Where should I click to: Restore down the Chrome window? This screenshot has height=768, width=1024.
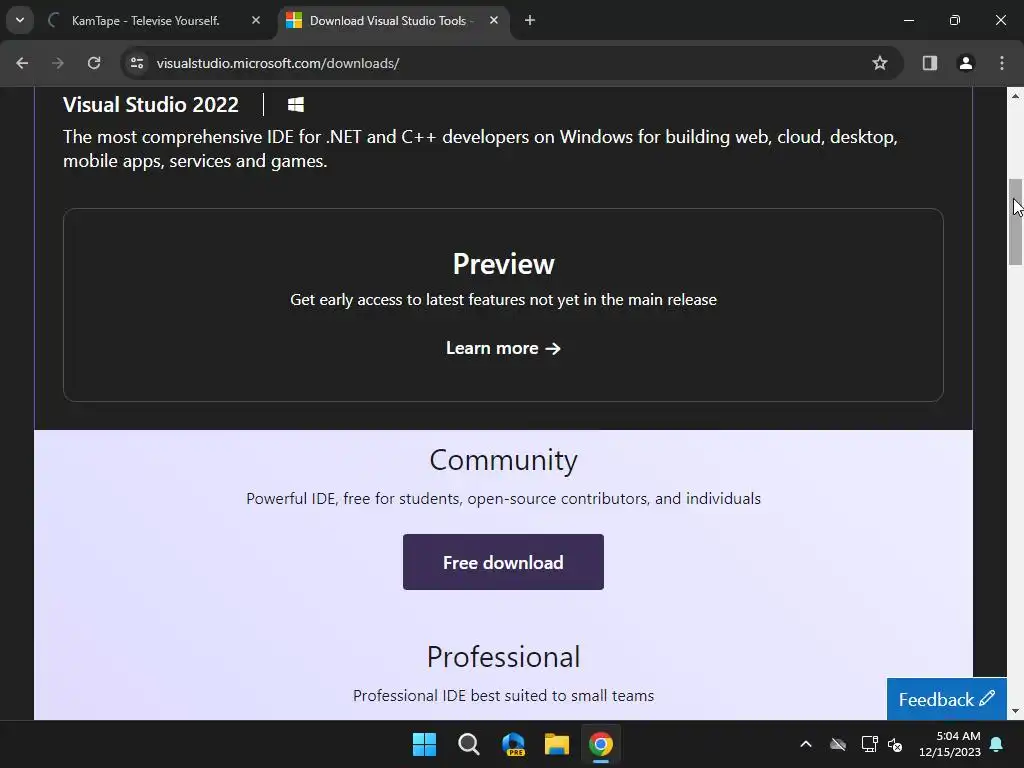tap(955, 20)
